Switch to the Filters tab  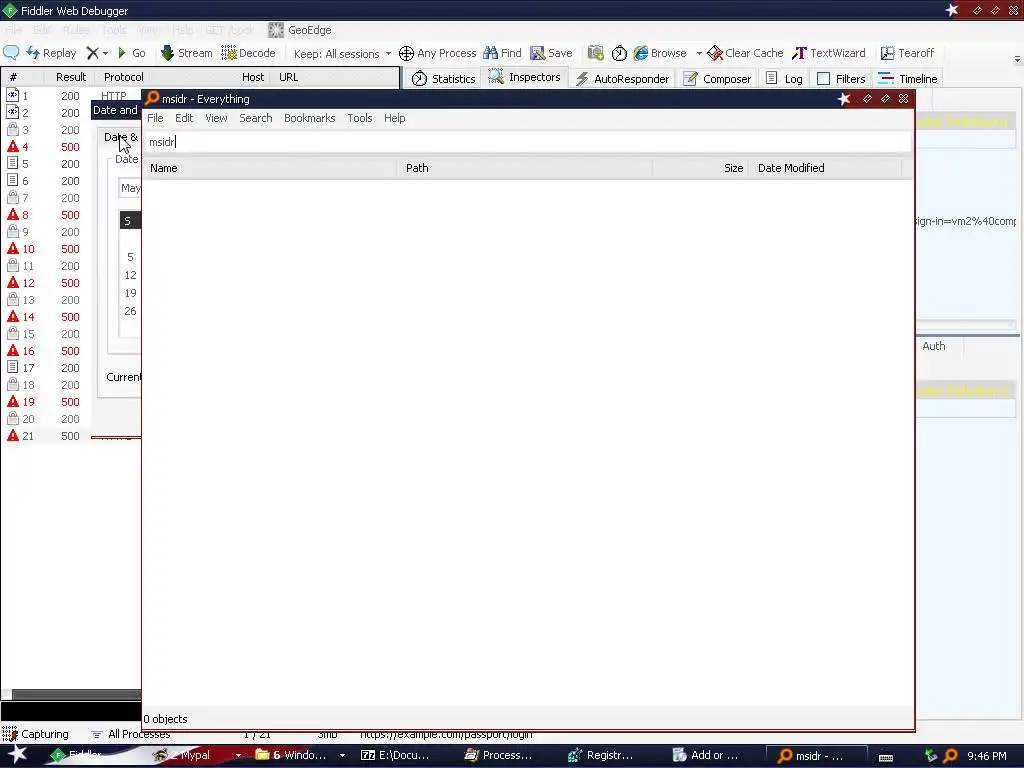pyautogui.click(x=842, y=78)
